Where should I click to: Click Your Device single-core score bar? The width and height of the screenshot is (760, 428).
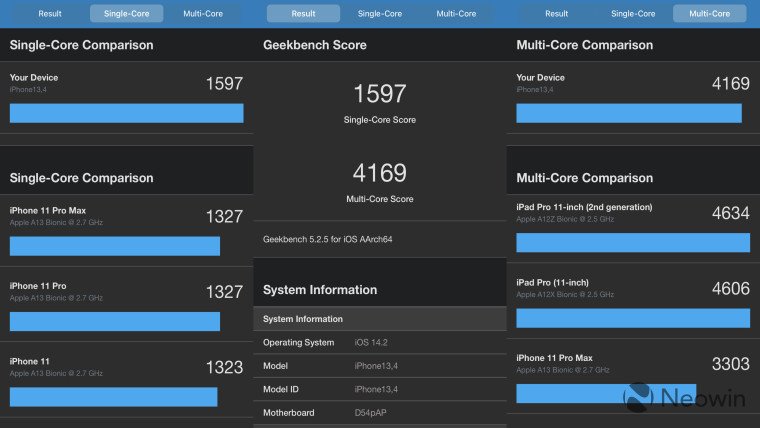coord(127,113)
